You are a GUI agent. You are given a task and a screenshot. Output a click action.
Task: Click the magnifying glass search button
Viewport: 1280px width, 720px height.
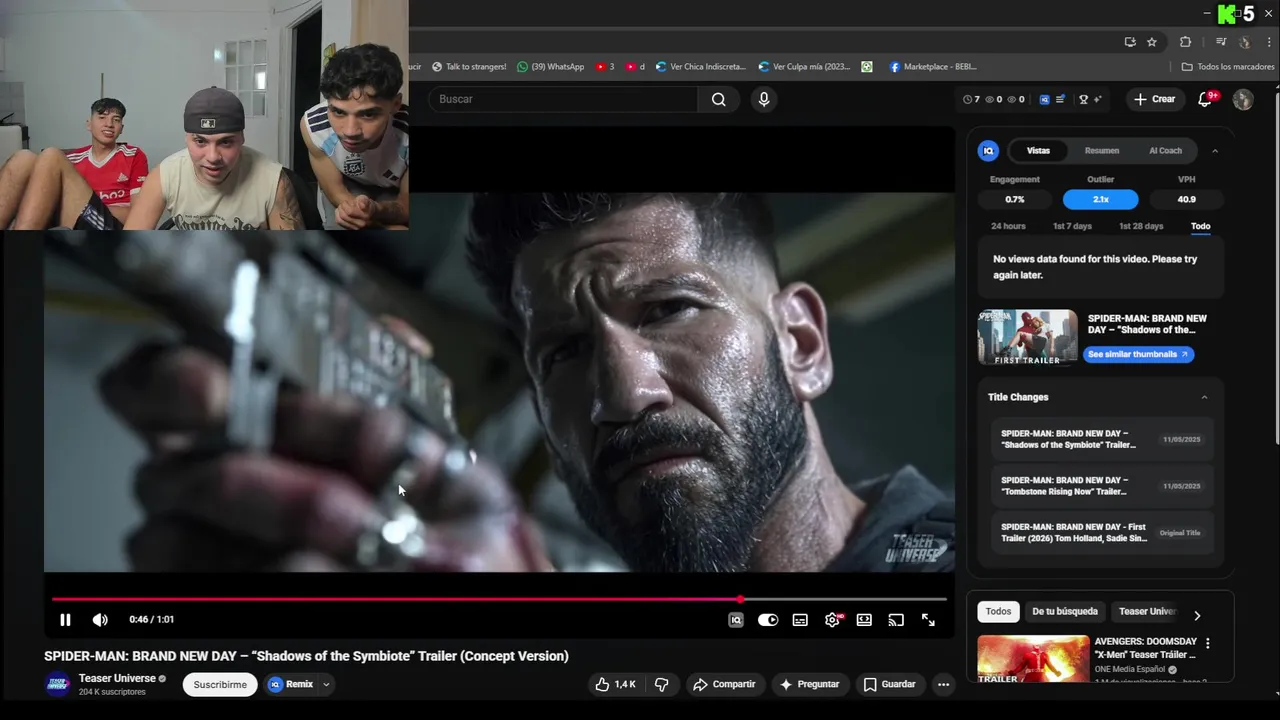(719, 99)
